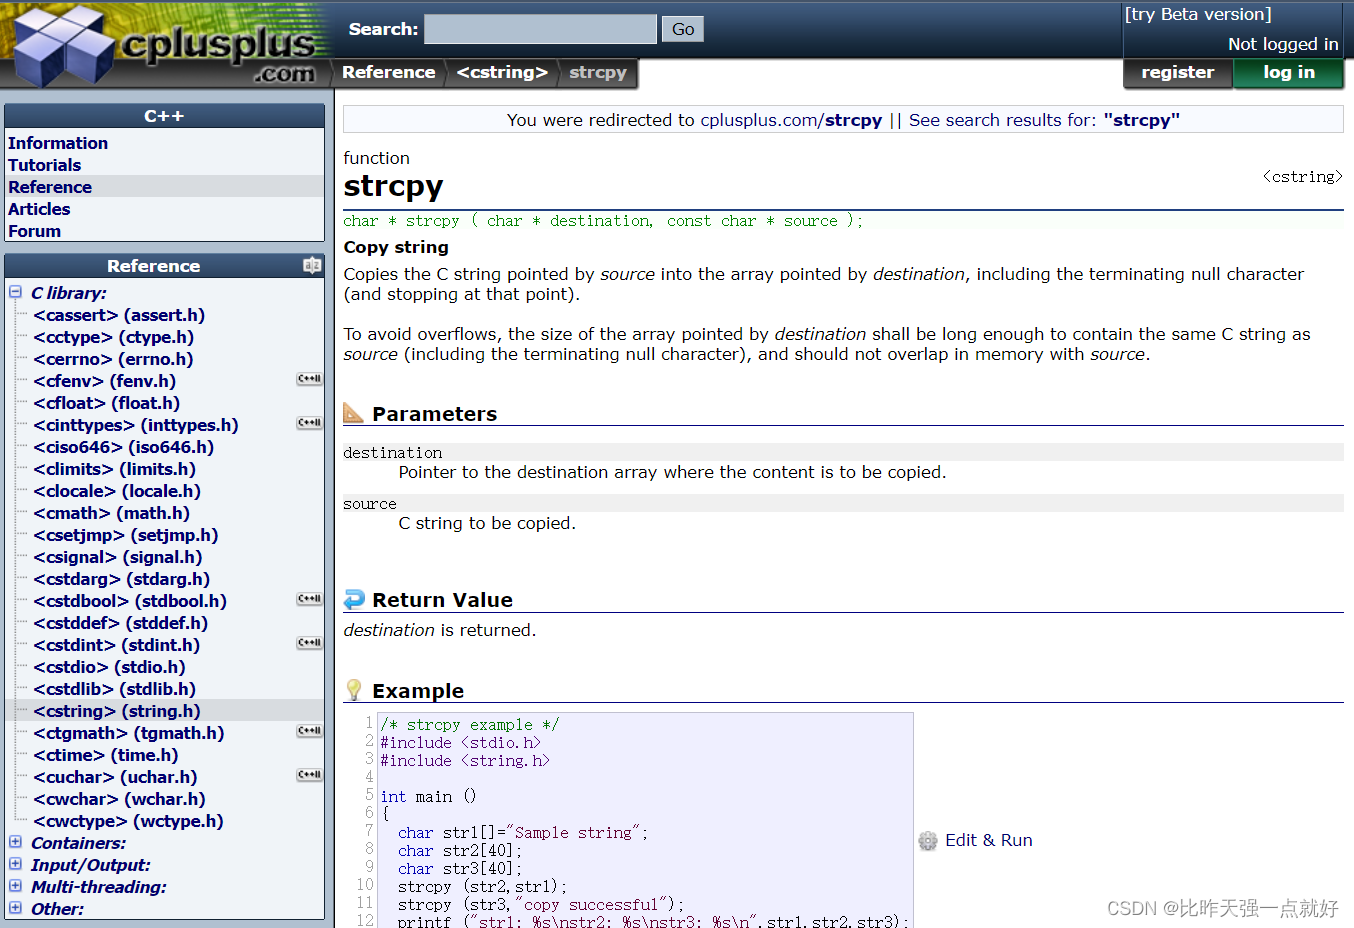Click the C++11 badge next to cfenv
This screenshot has height=928, width=1354.
310,379
